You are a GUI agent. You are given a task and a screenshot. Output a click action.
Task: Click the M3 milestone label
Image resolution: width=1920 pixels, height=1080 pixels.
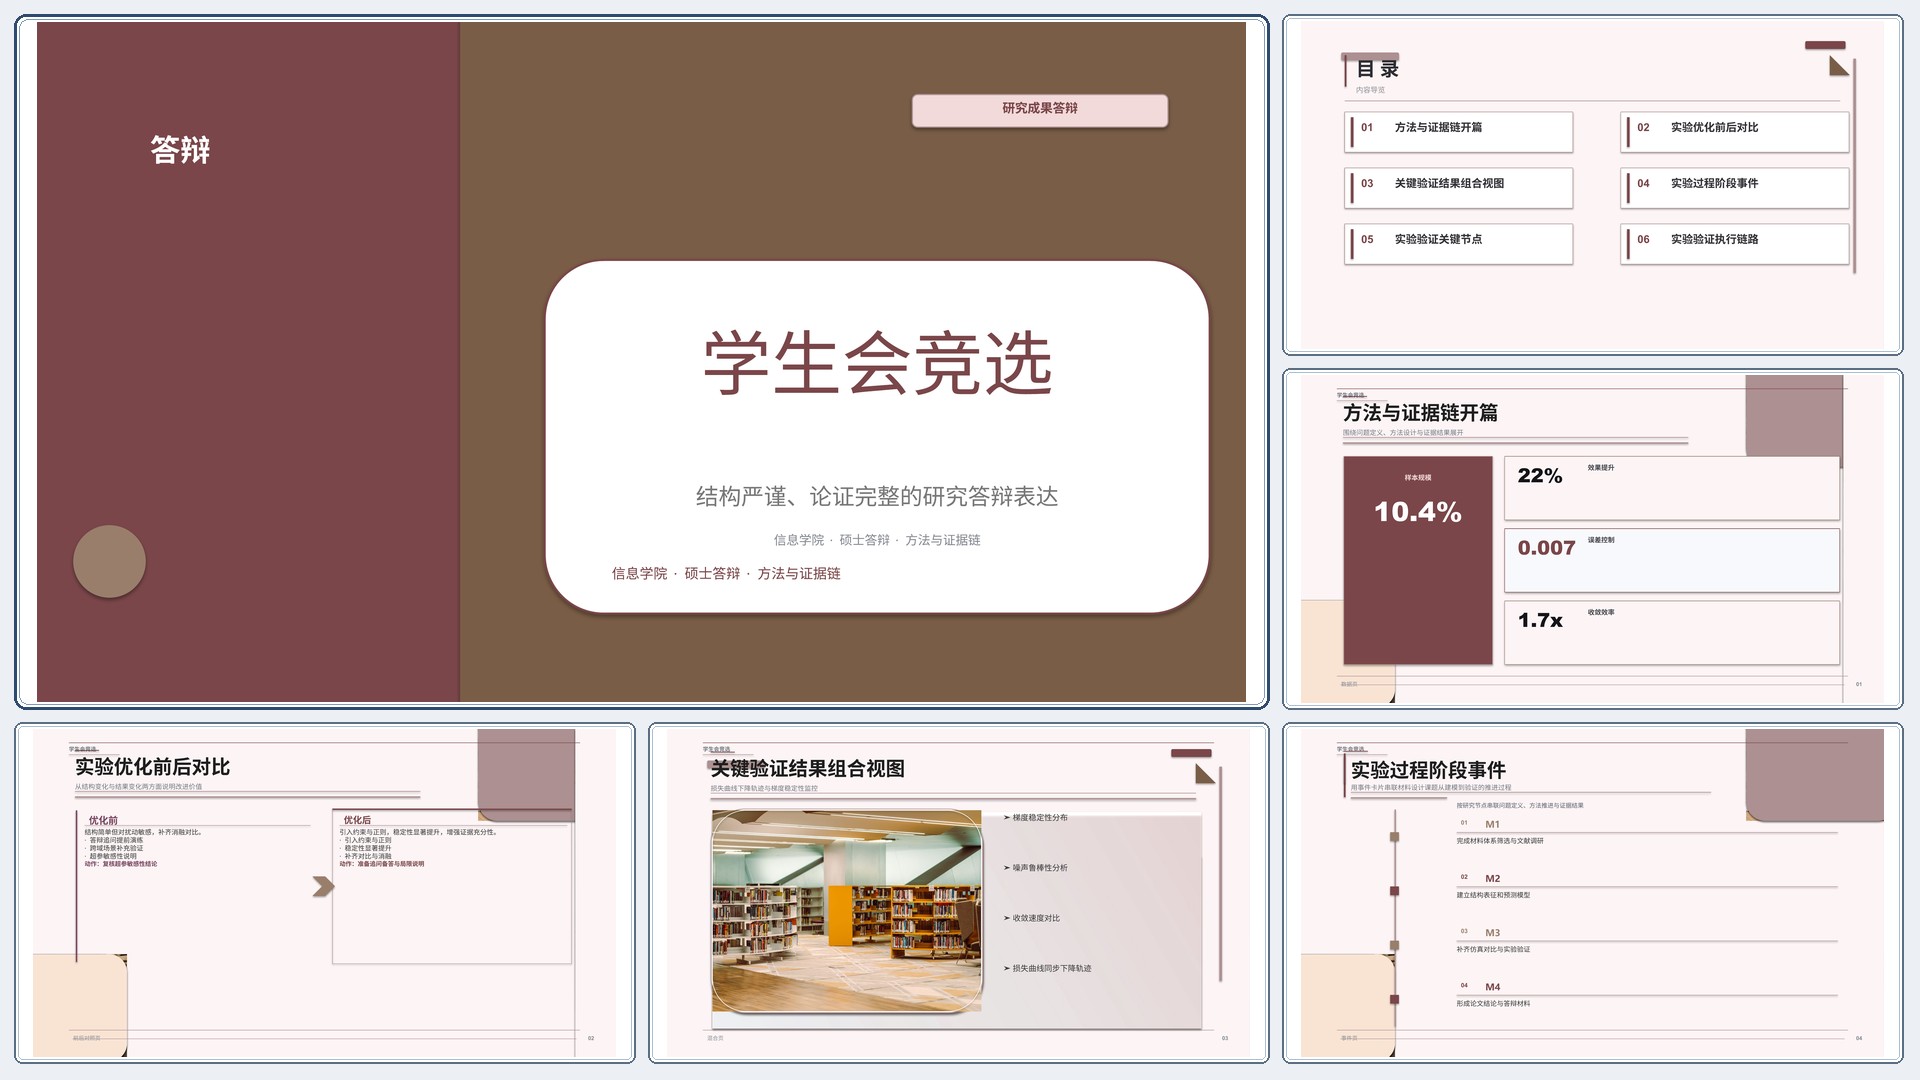tap(1492, 932)
